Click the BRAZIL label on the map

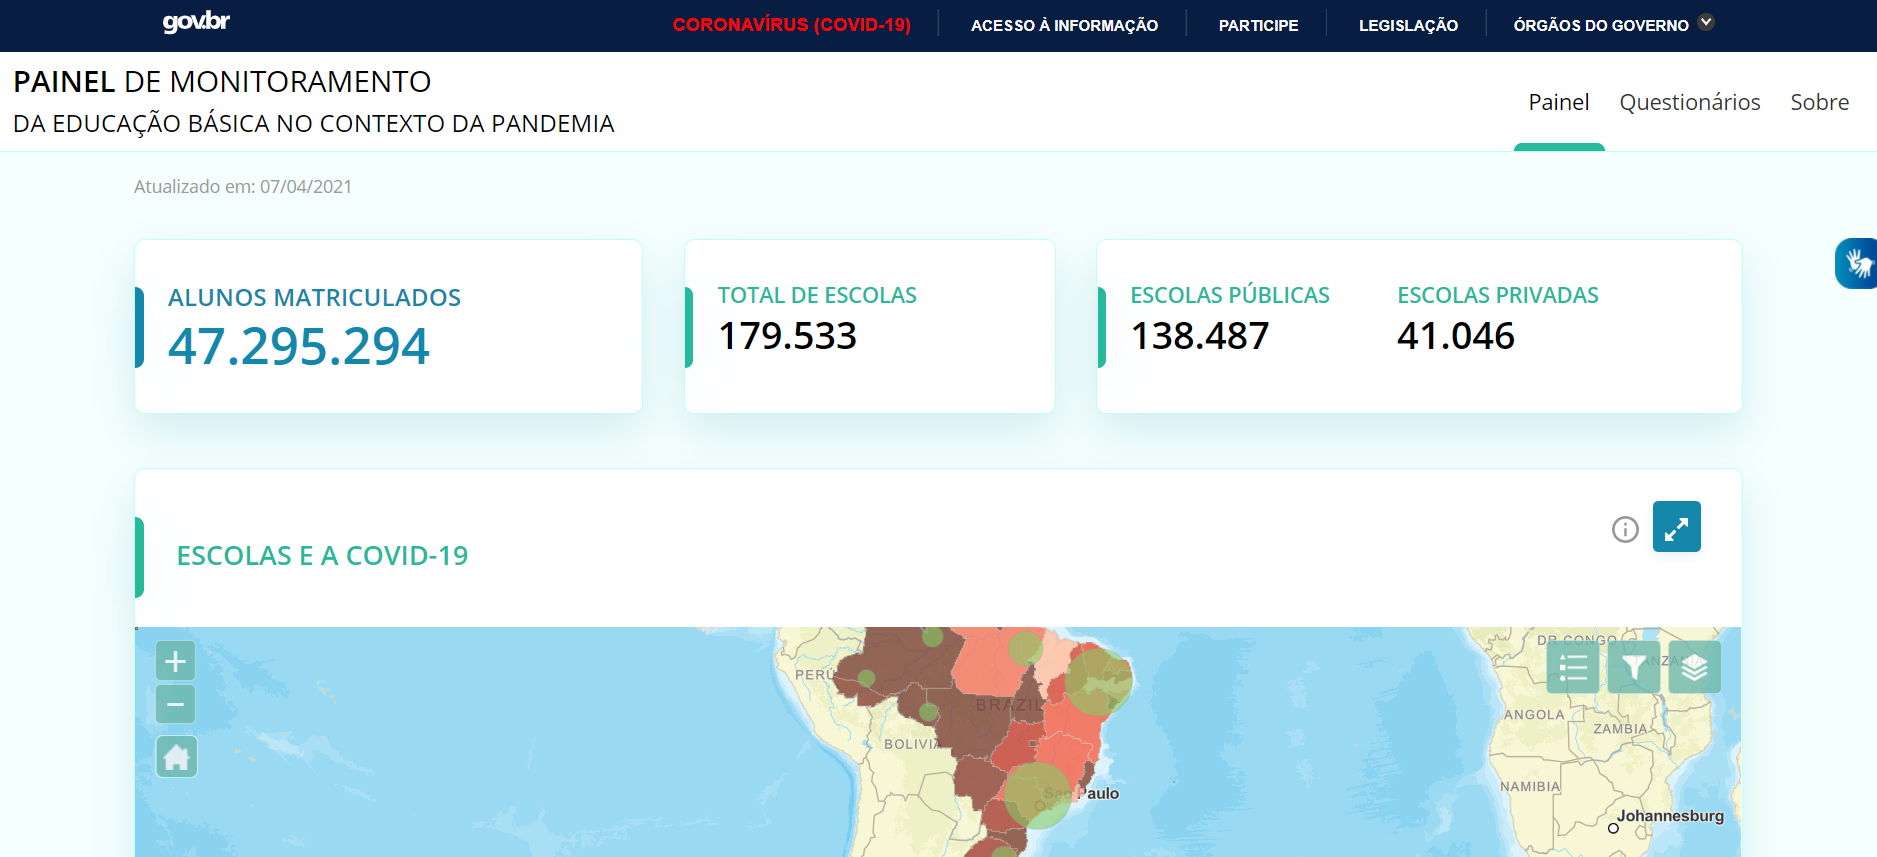point(1008,705)
